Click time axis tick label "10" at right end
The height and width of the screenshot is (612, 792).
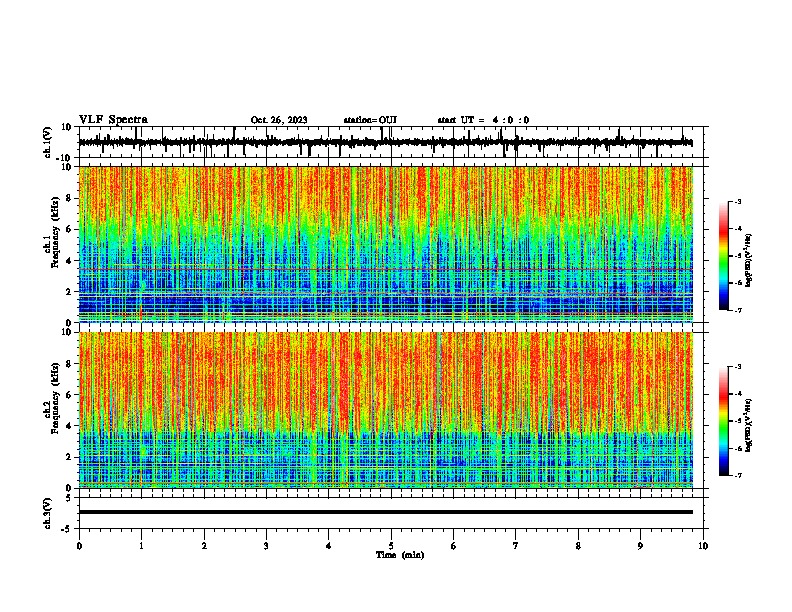click(x=703, y=546)
